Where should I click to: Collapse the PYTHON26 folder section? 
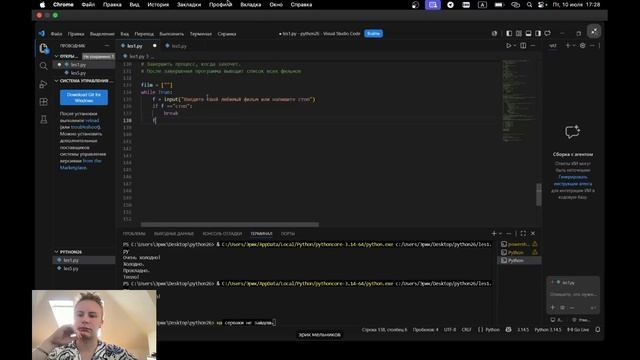[57, 252]
